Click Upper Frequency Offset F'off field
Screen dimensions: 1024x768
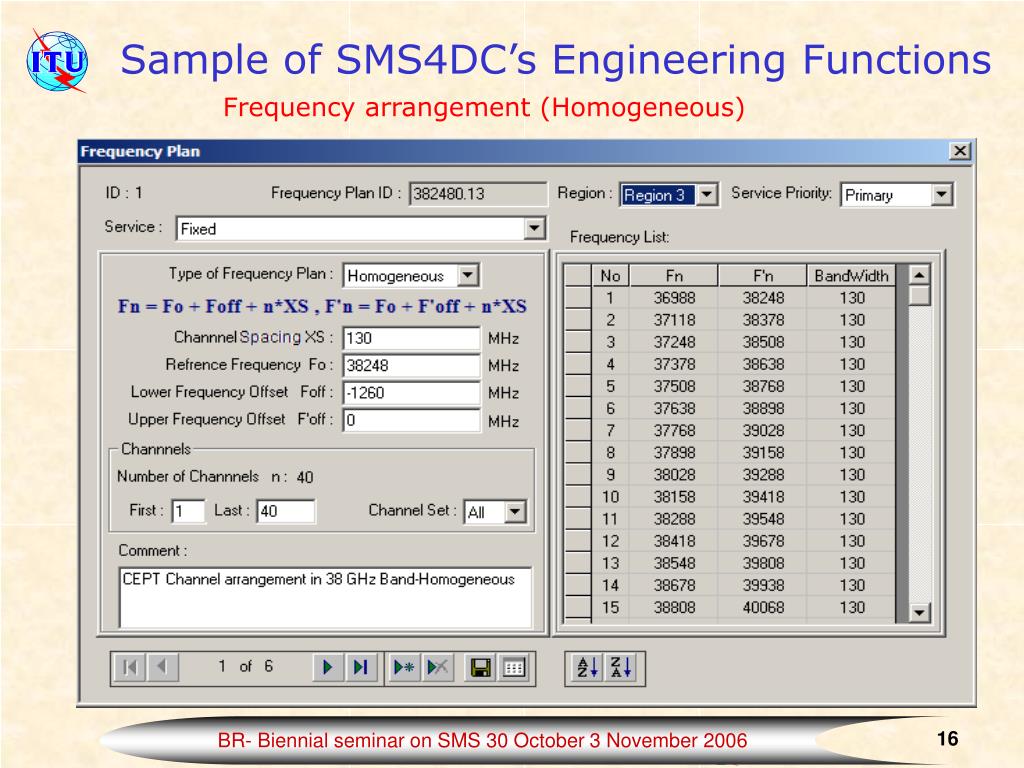(x=411, y=420)
